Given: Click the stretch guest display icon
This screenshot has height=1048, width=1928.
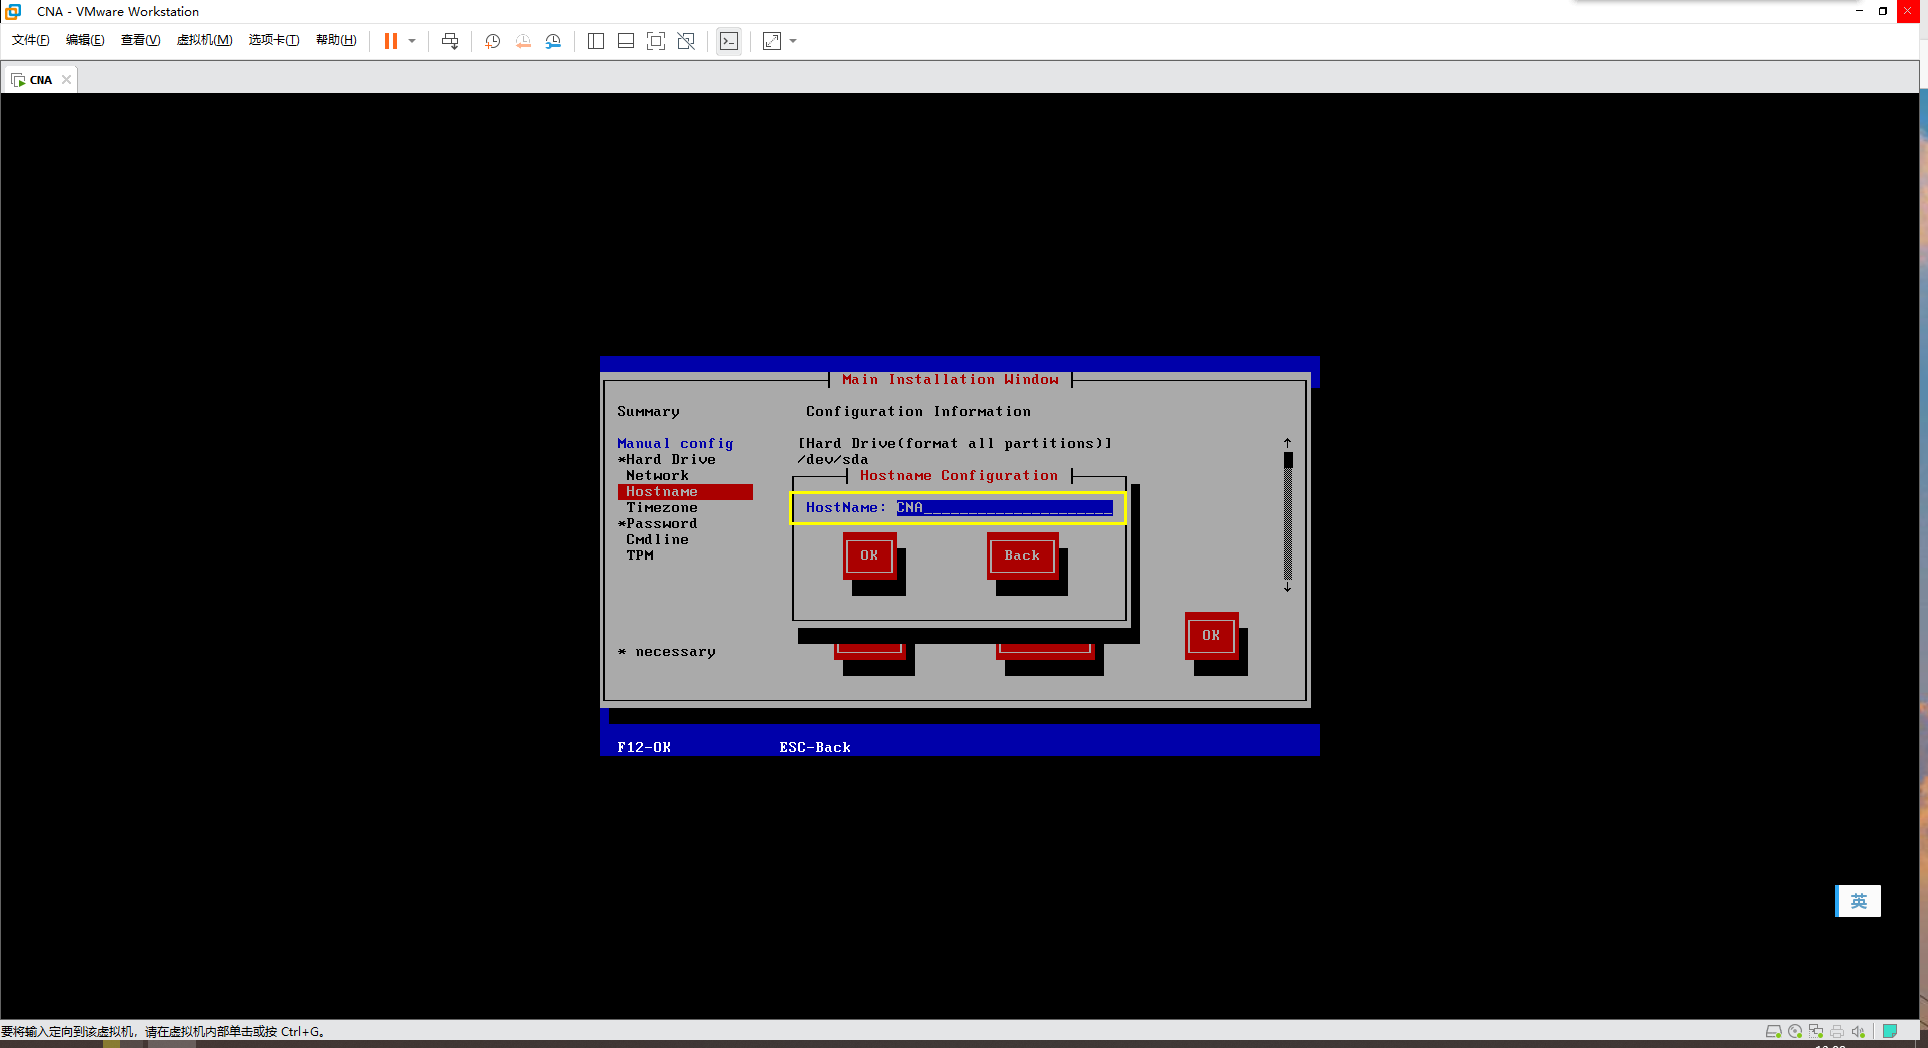Looking at the screenshot, I should click(x=772, y=41).
